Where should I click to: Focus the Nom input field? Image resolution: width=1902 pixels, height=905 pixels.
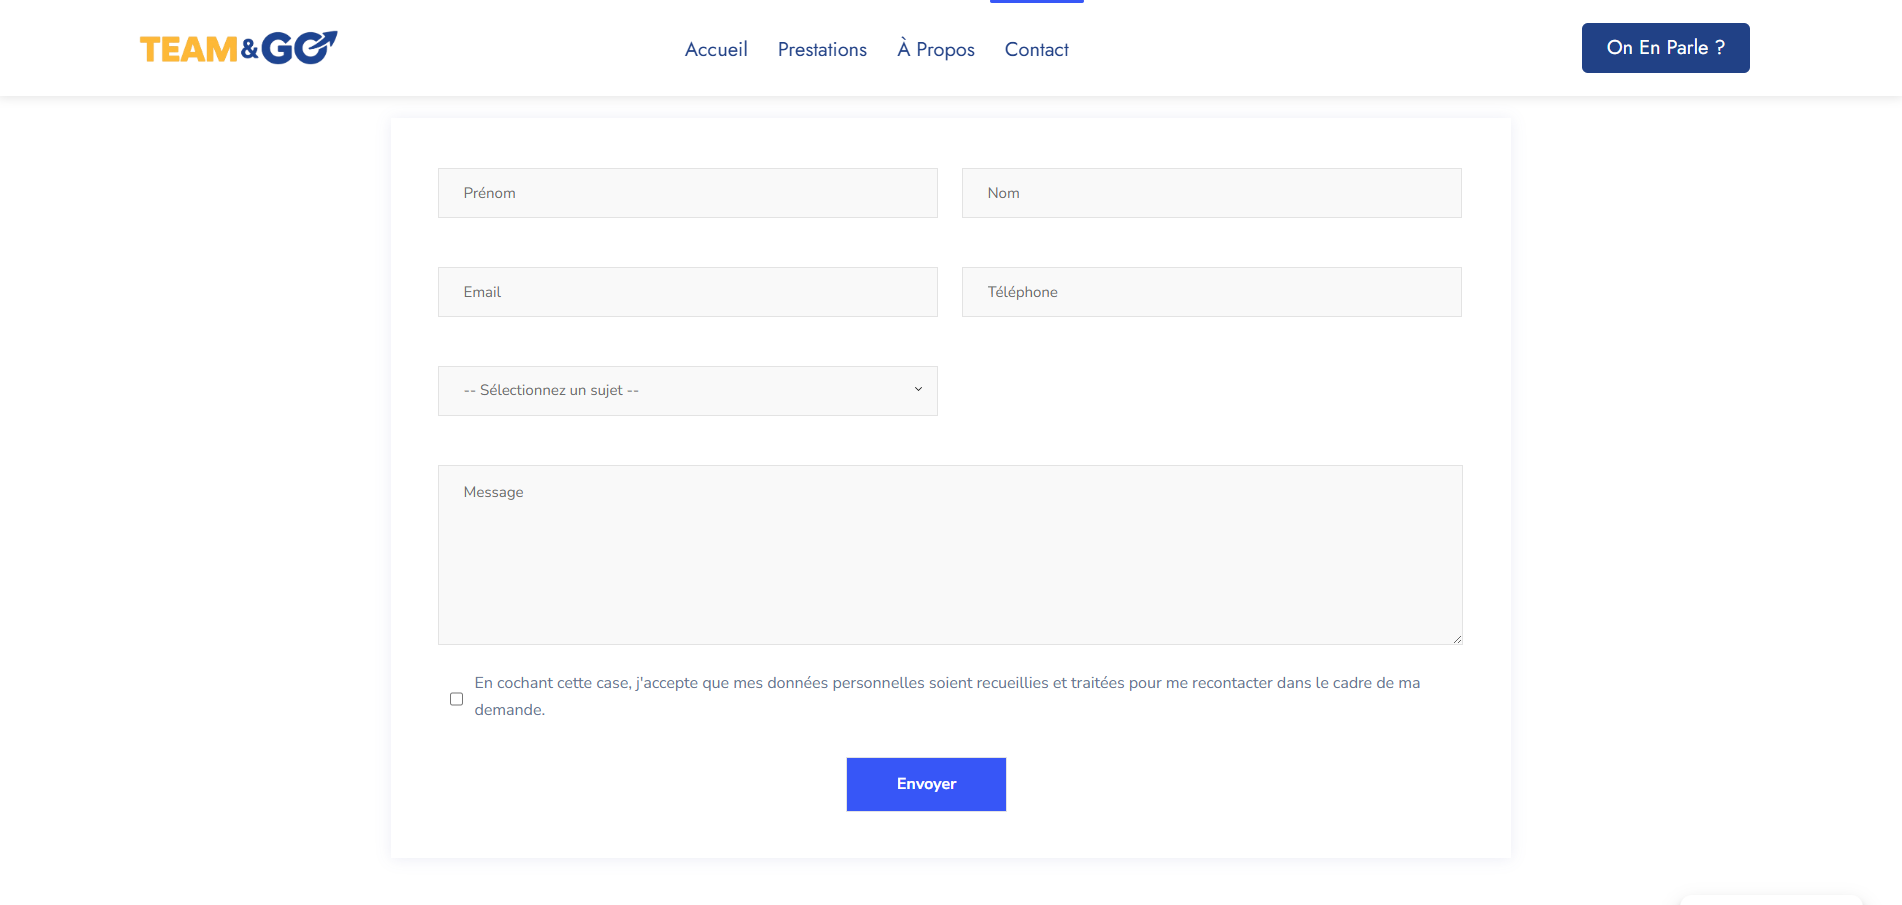point(1211,193)
